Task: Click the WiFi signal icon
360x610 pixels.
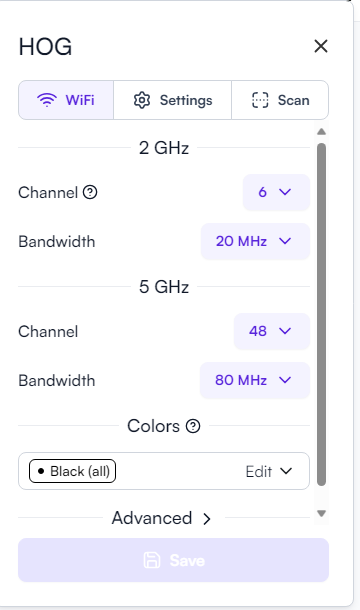Action: tap(47, 100)
